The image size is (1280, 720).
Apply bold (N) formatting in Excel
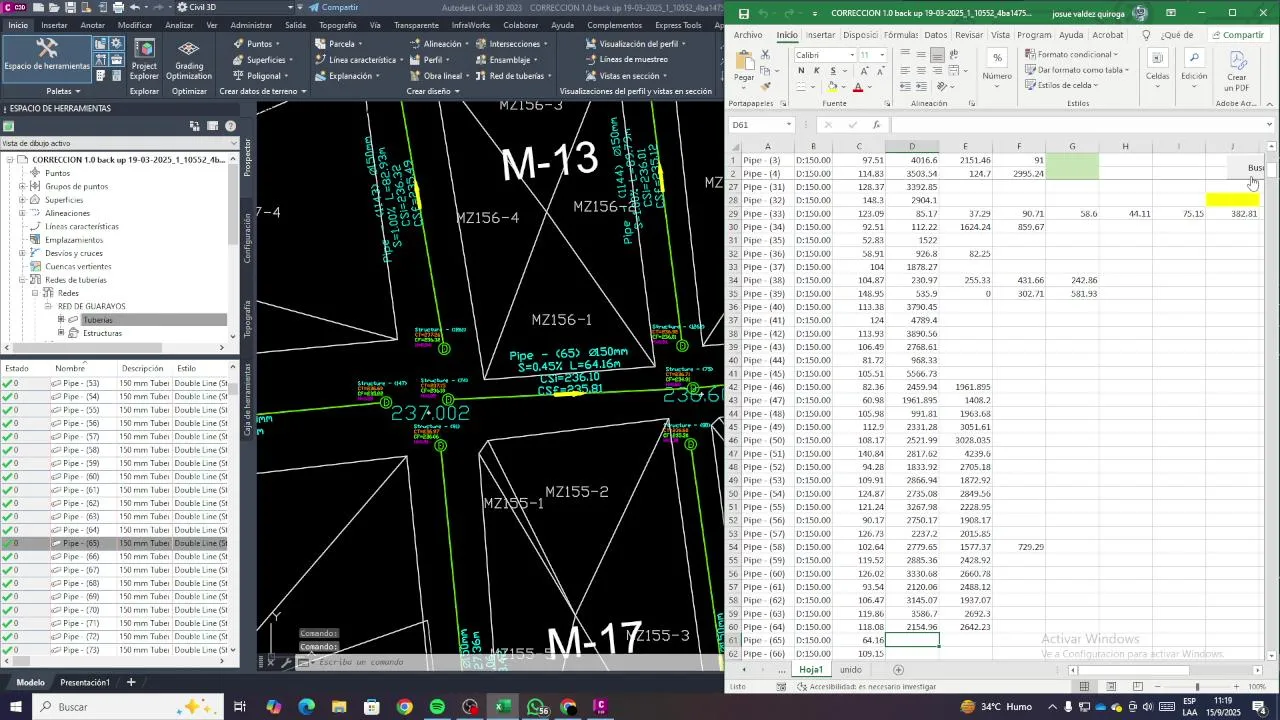[802, 71]
